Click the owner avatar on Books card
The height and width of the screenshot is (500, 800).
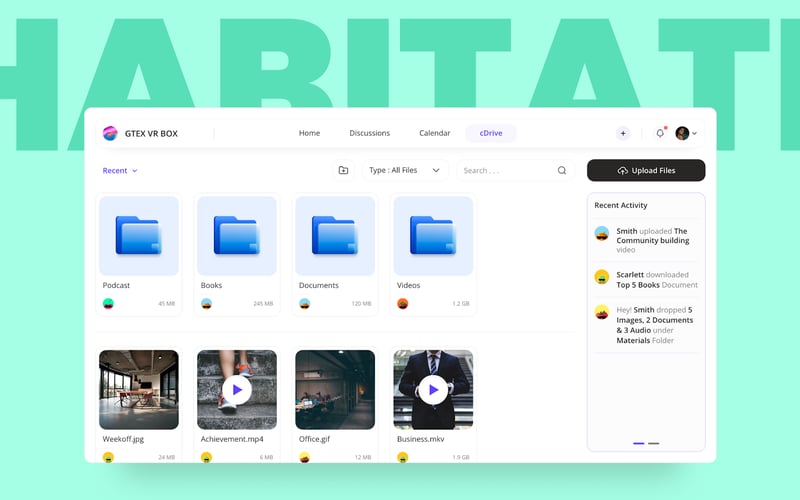tap(206, 304)
